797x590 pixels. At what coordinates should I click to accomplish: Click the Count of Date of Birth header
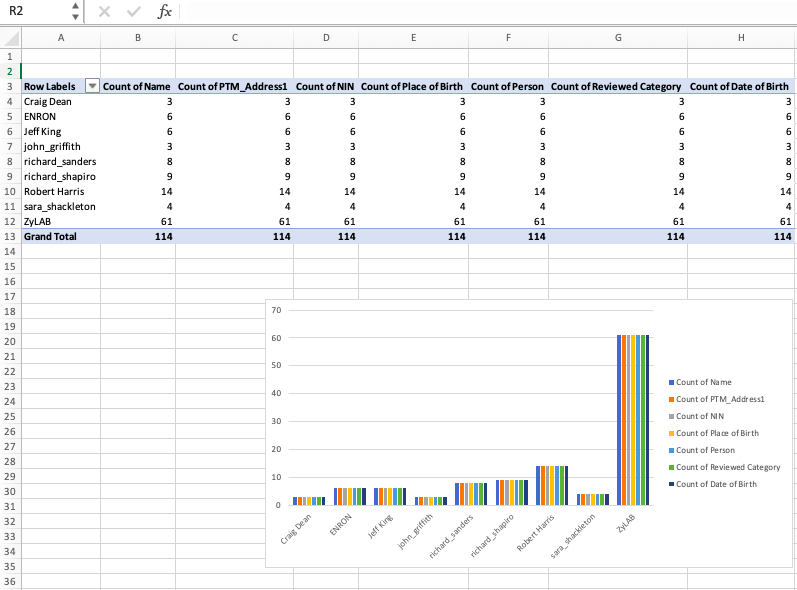pos(741,86)
